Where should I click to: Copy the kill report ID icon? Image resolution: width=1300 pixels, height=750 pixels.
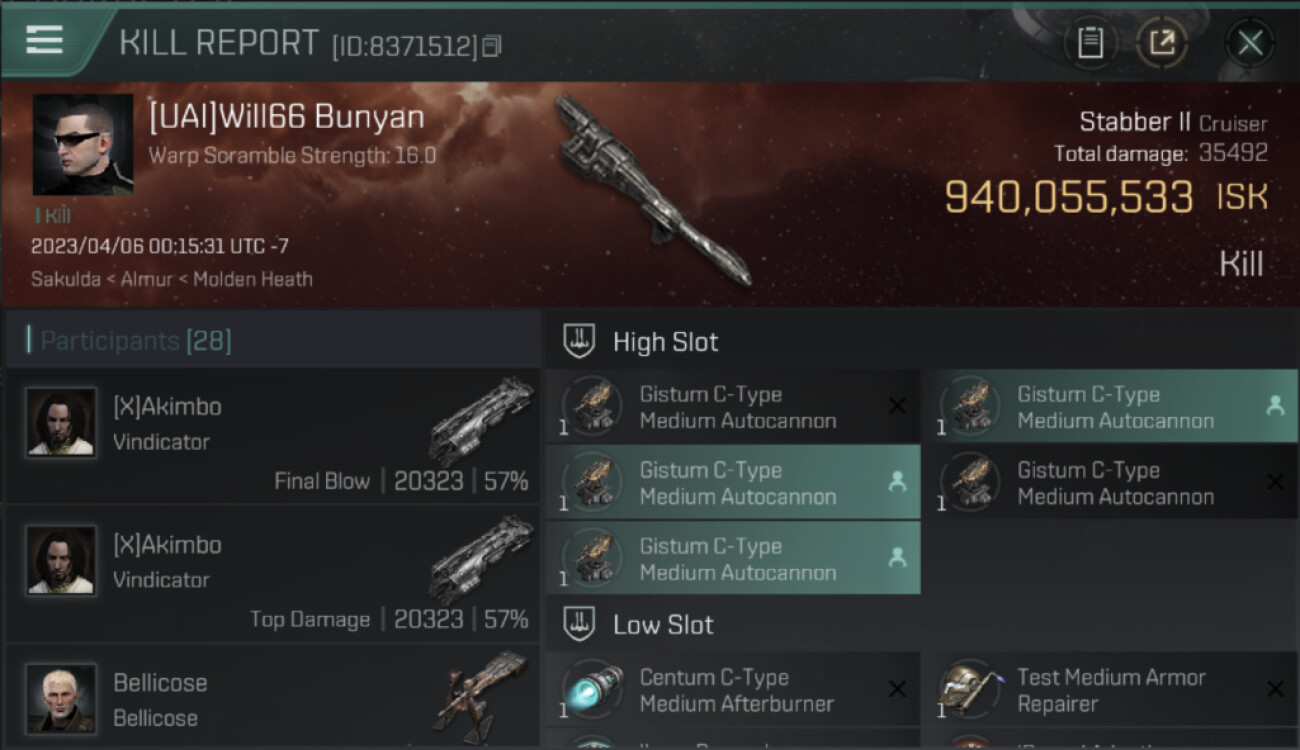coord(491,46)
